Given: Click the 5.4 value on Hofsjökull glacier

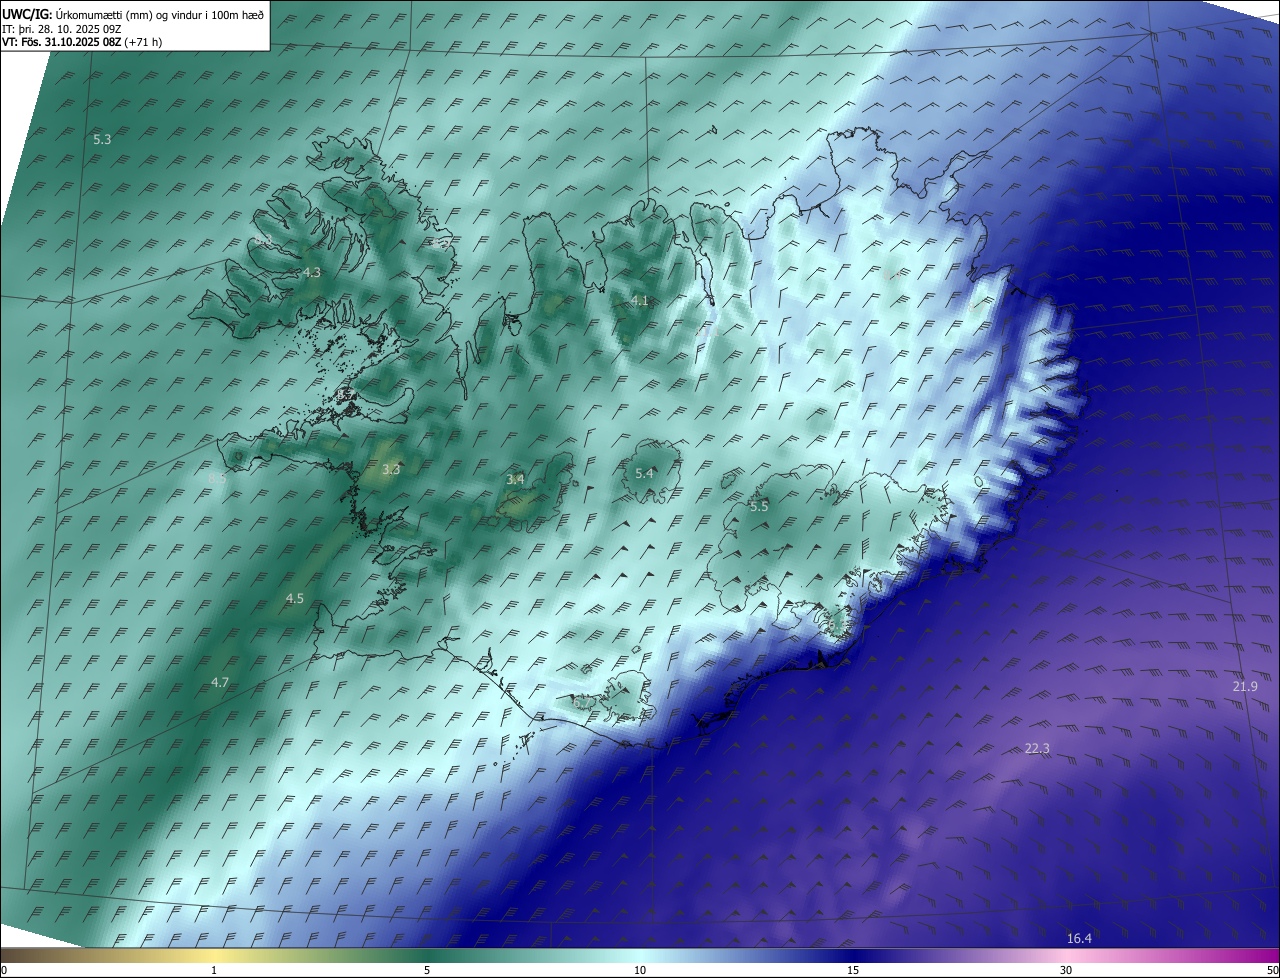Looking at the screenshot, I should point(644,473).
